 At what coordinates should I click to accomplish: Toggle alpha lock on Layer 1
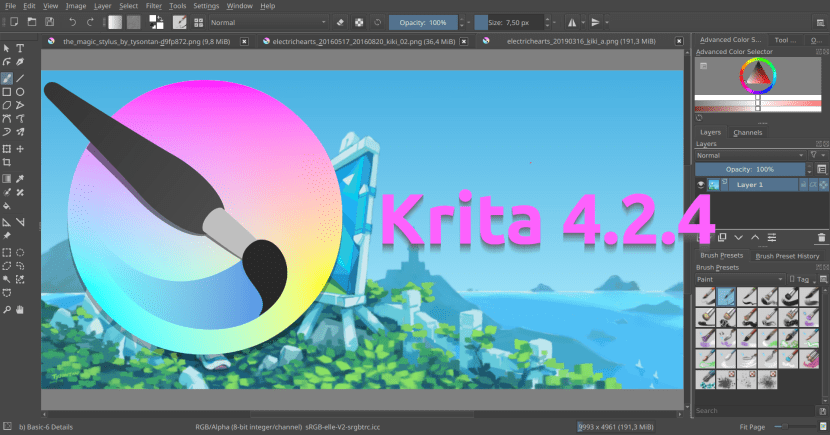[x=823, y=185]
